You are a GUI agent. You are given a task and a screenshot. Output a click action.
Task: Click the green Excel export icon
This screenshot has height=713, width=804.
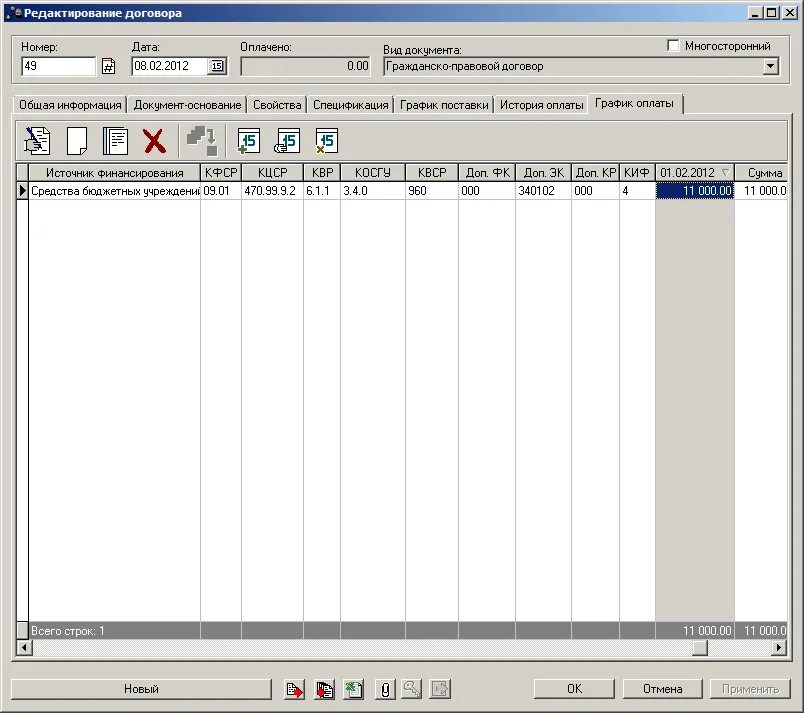click(354, 689)
